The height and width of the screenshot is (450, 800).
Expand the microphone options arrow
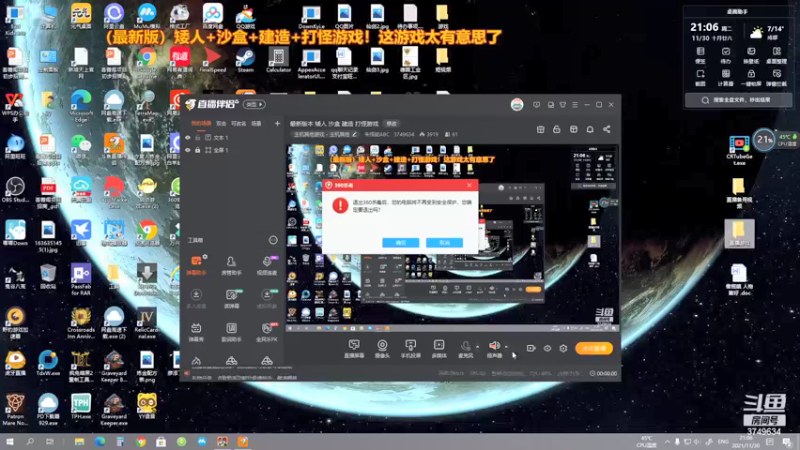click(477, 347)
